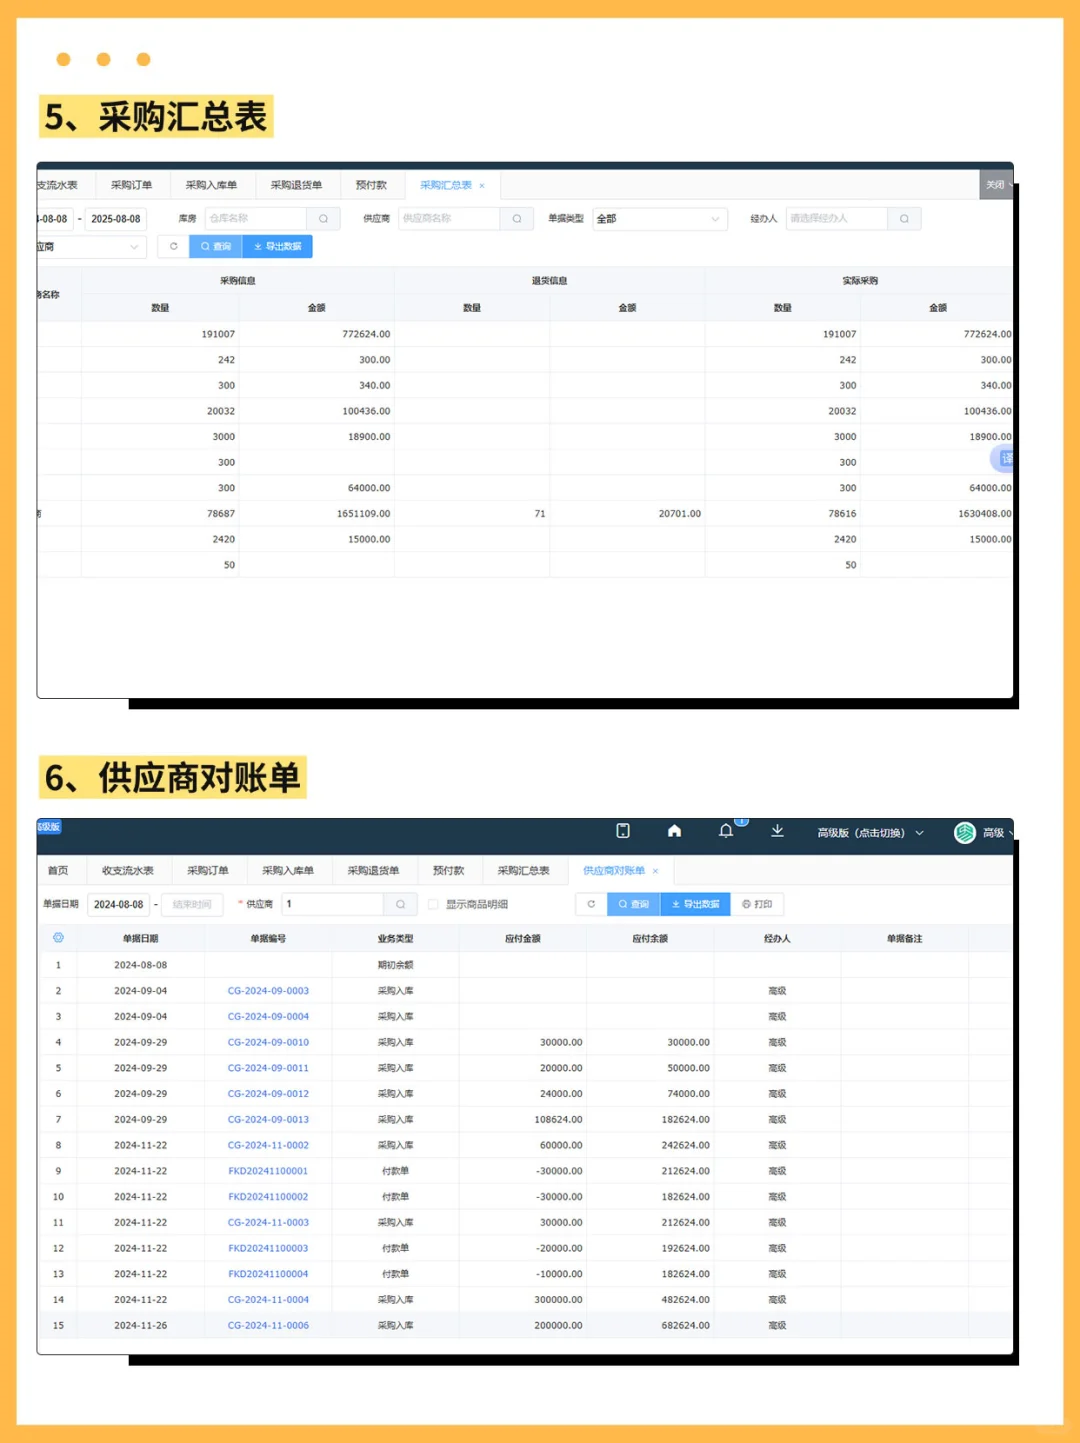Switch to the 首页 tab

point(58,870)
